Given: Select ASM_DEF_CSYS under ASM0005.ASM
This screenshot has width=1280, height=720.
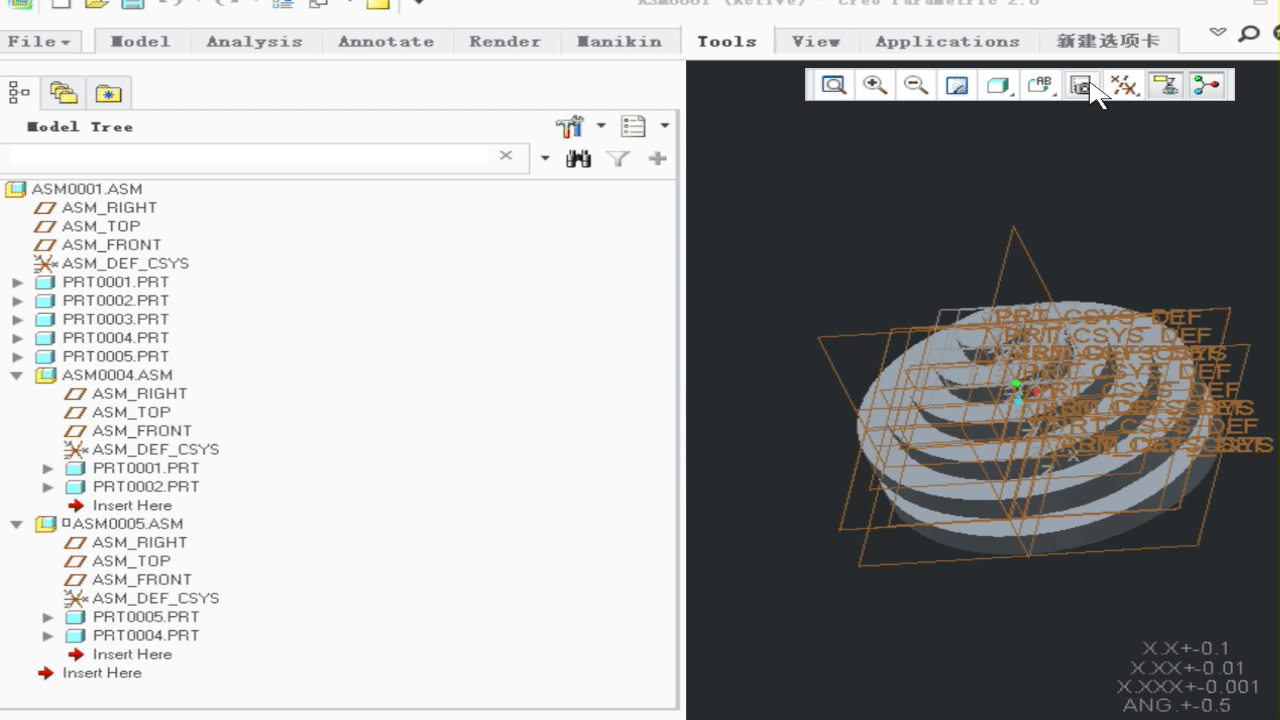Looking at the screenshot, I should 155,598.
